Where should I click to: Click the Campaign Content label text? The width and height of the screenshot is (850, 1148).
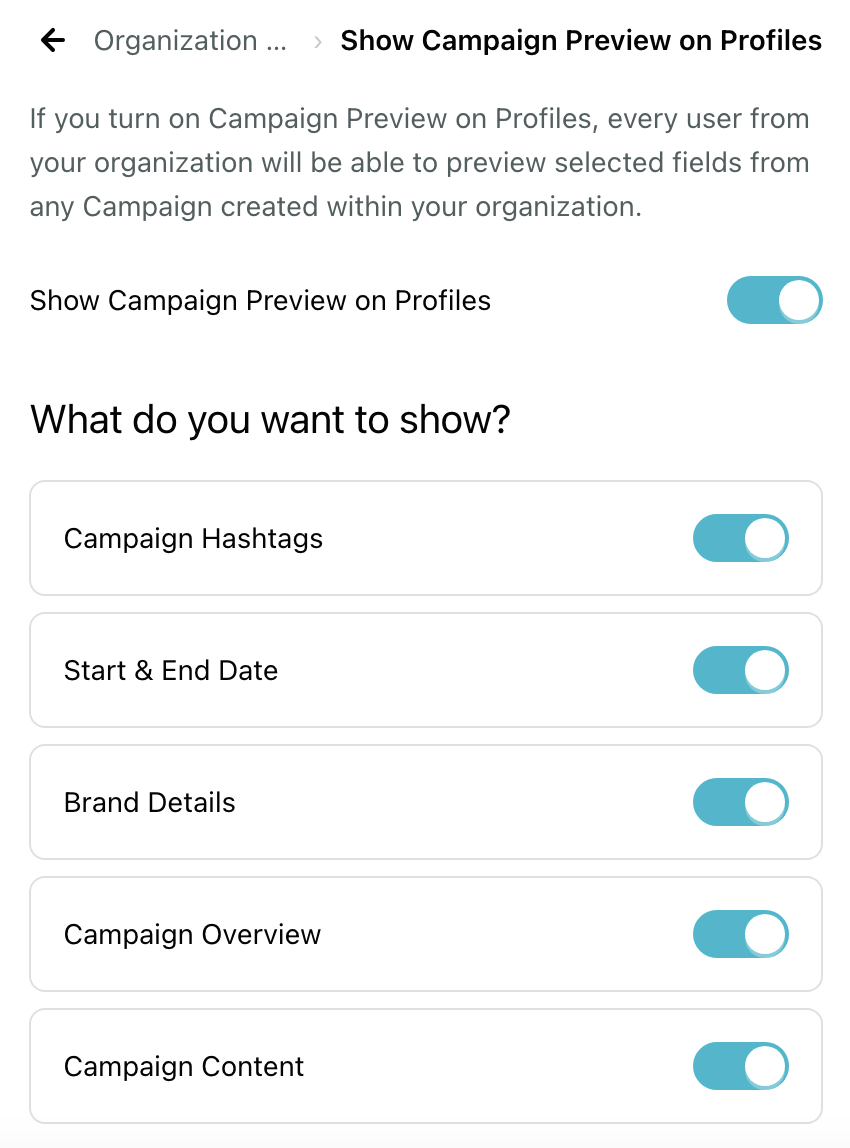[x=184, y=1067]
